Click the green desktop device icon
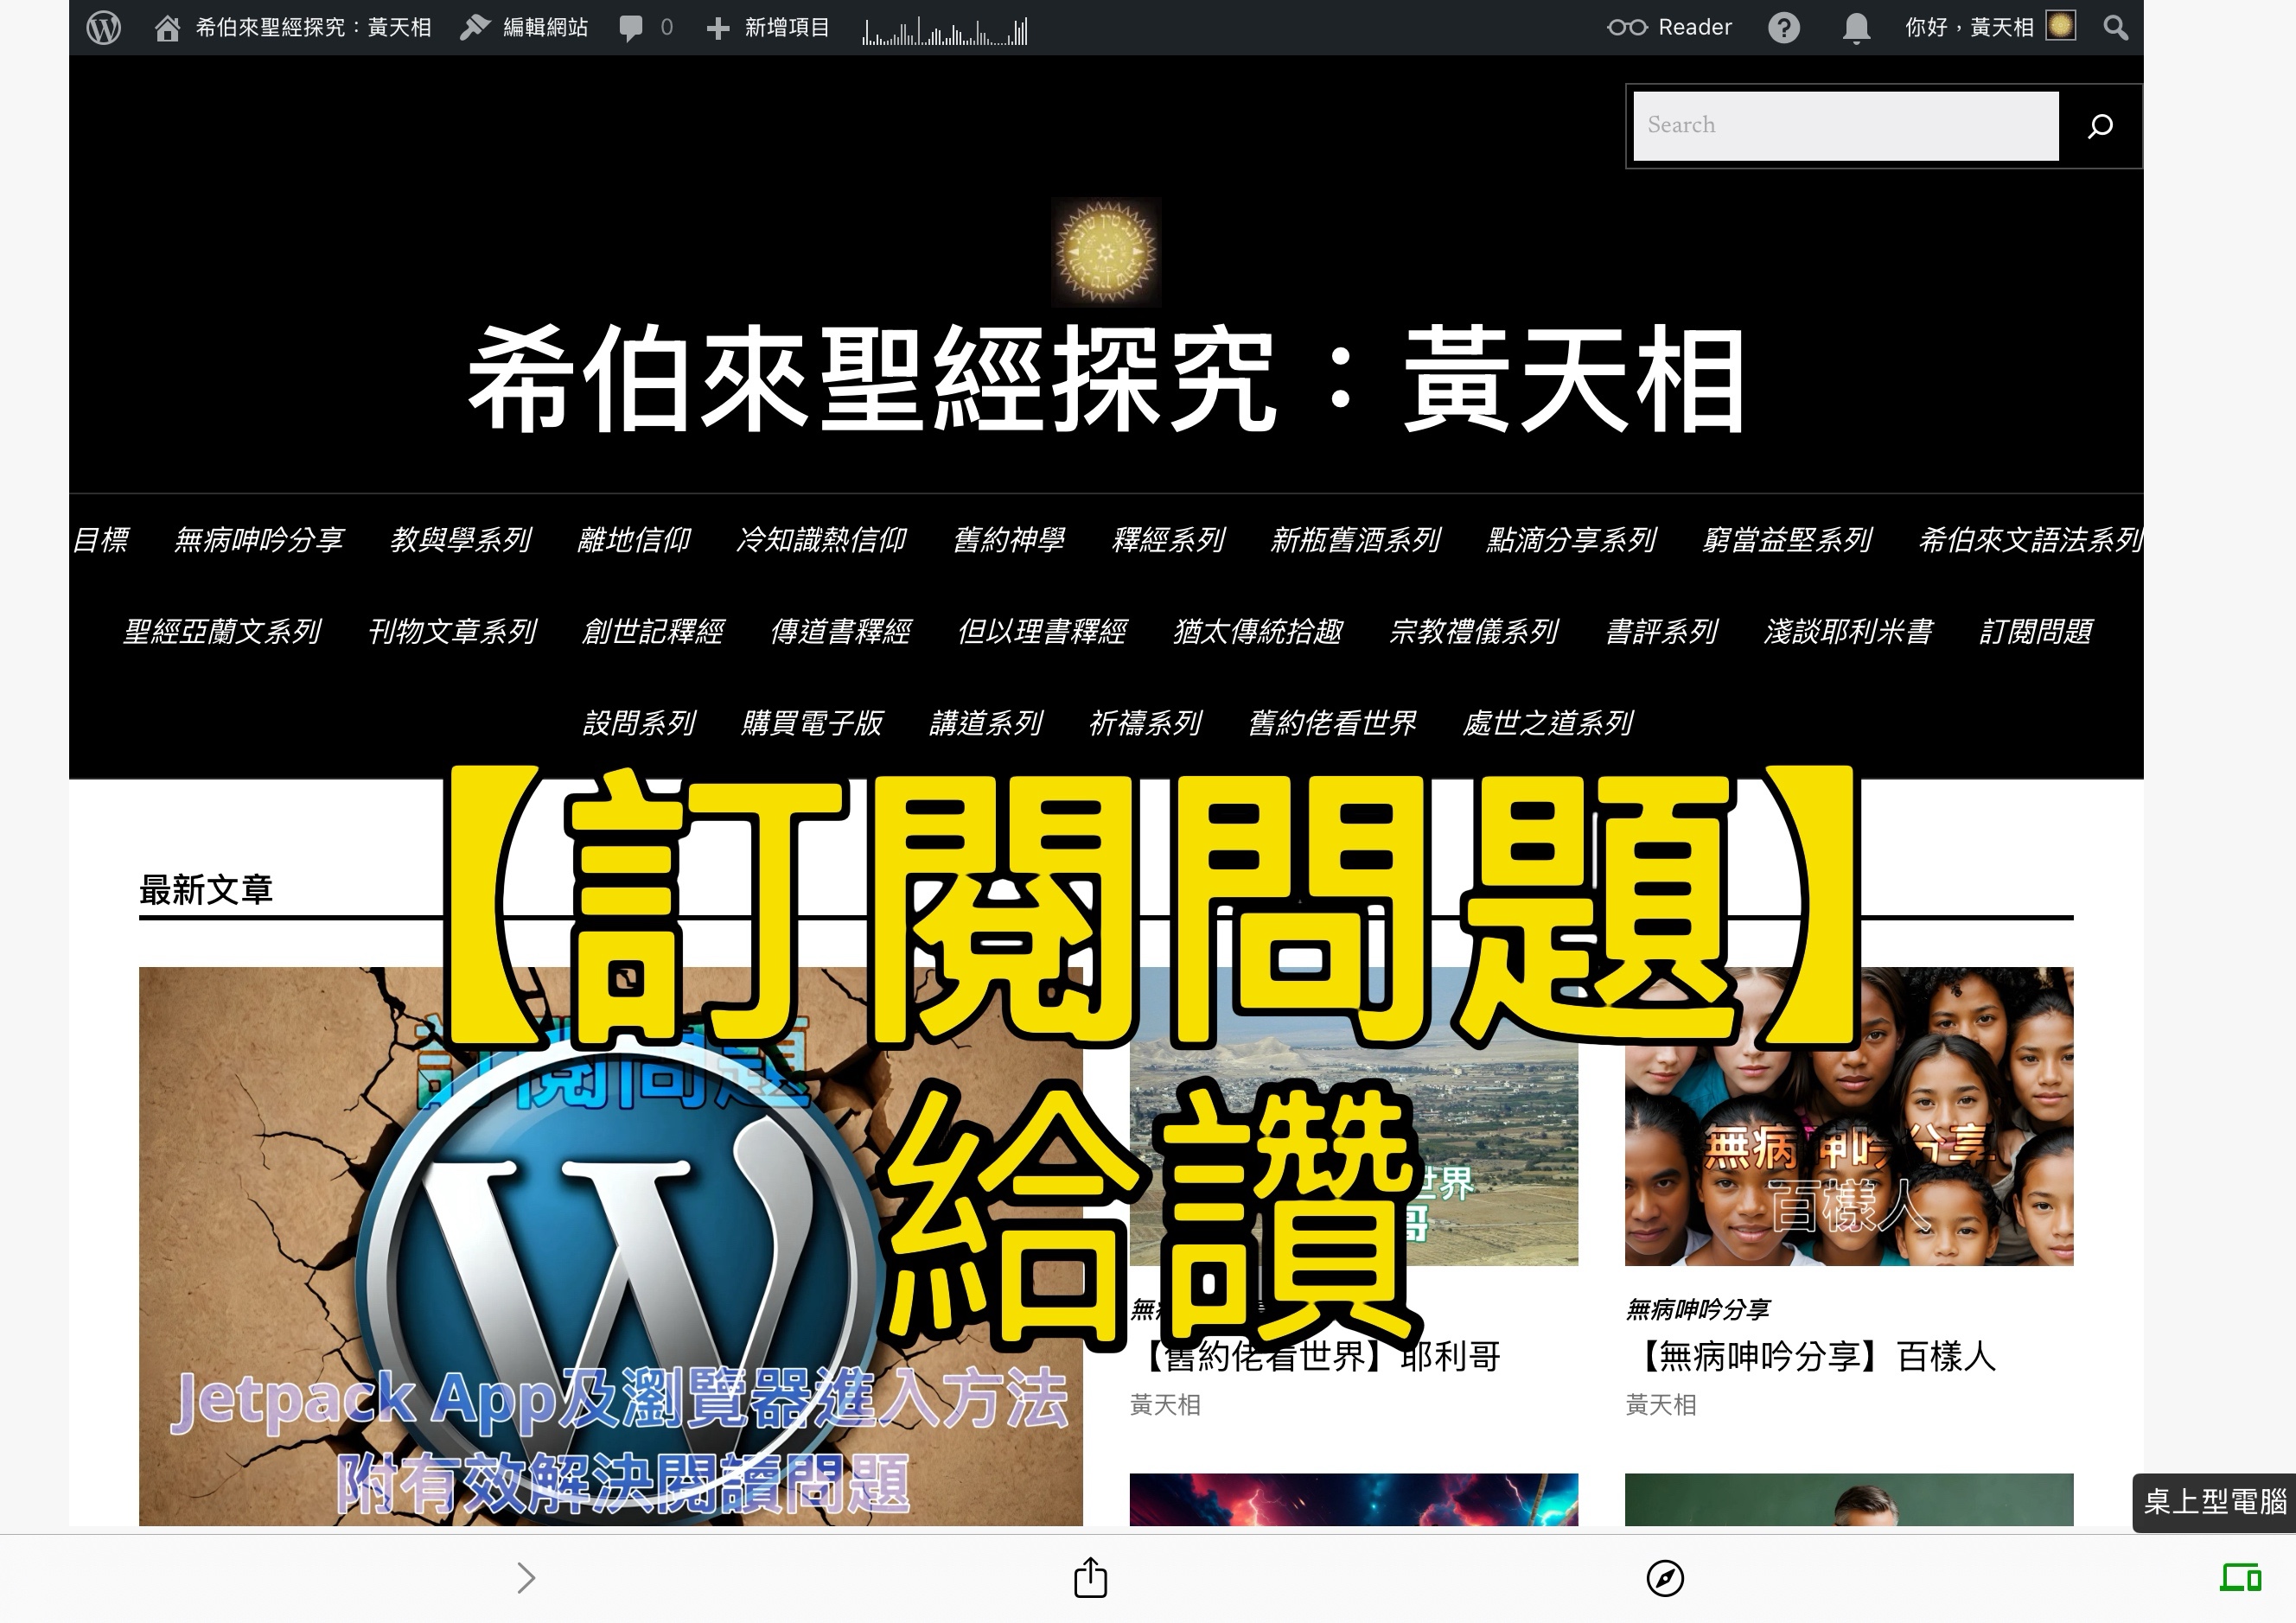Viewport: 2296px width, 1623px height. point(2240,1578)
